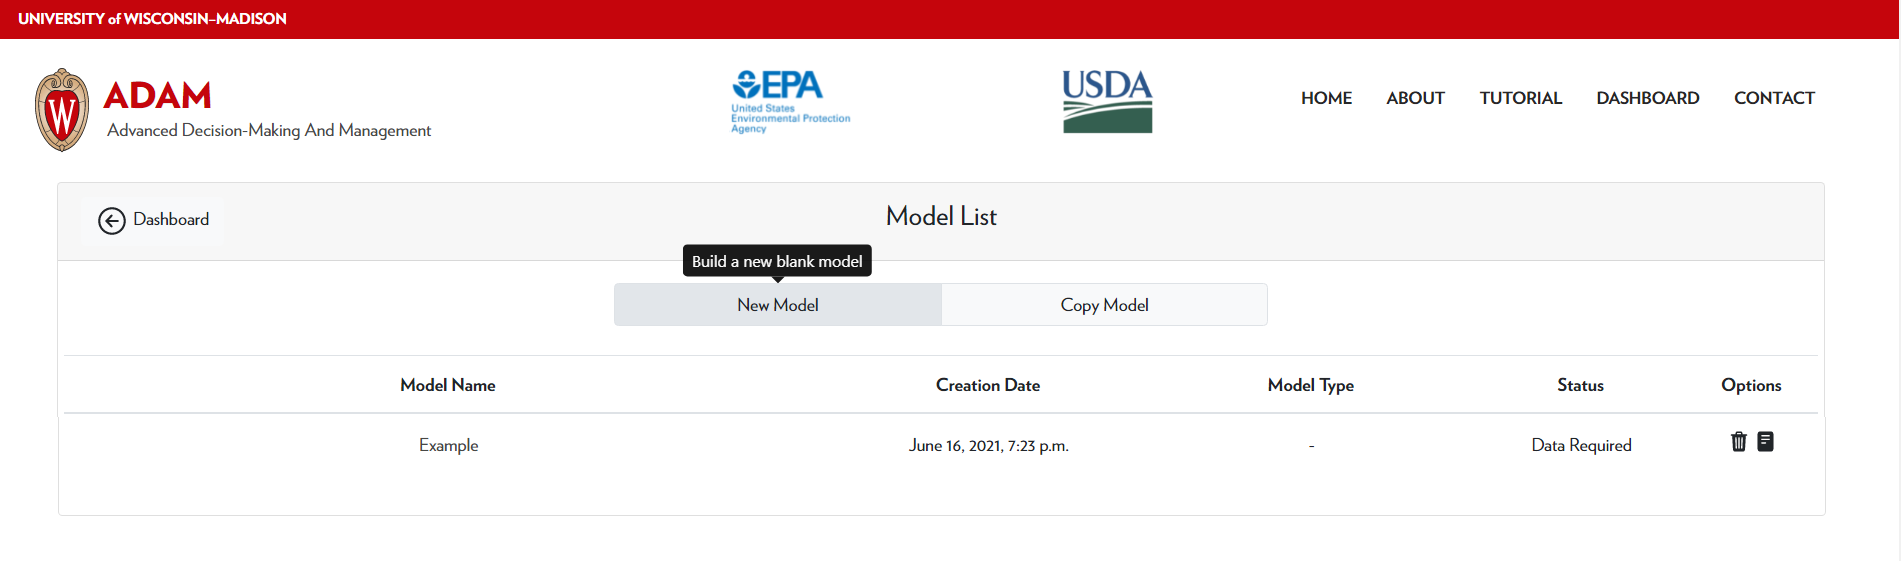Click the Model Name column header
Image resolution: width=1901 pixels, height=561 pixels.
(x=447, y=386)
